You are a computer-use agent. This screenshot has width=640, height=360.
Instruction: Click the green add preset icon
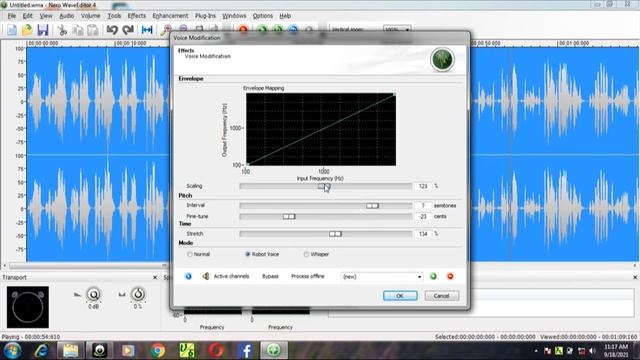coord(433,276)
